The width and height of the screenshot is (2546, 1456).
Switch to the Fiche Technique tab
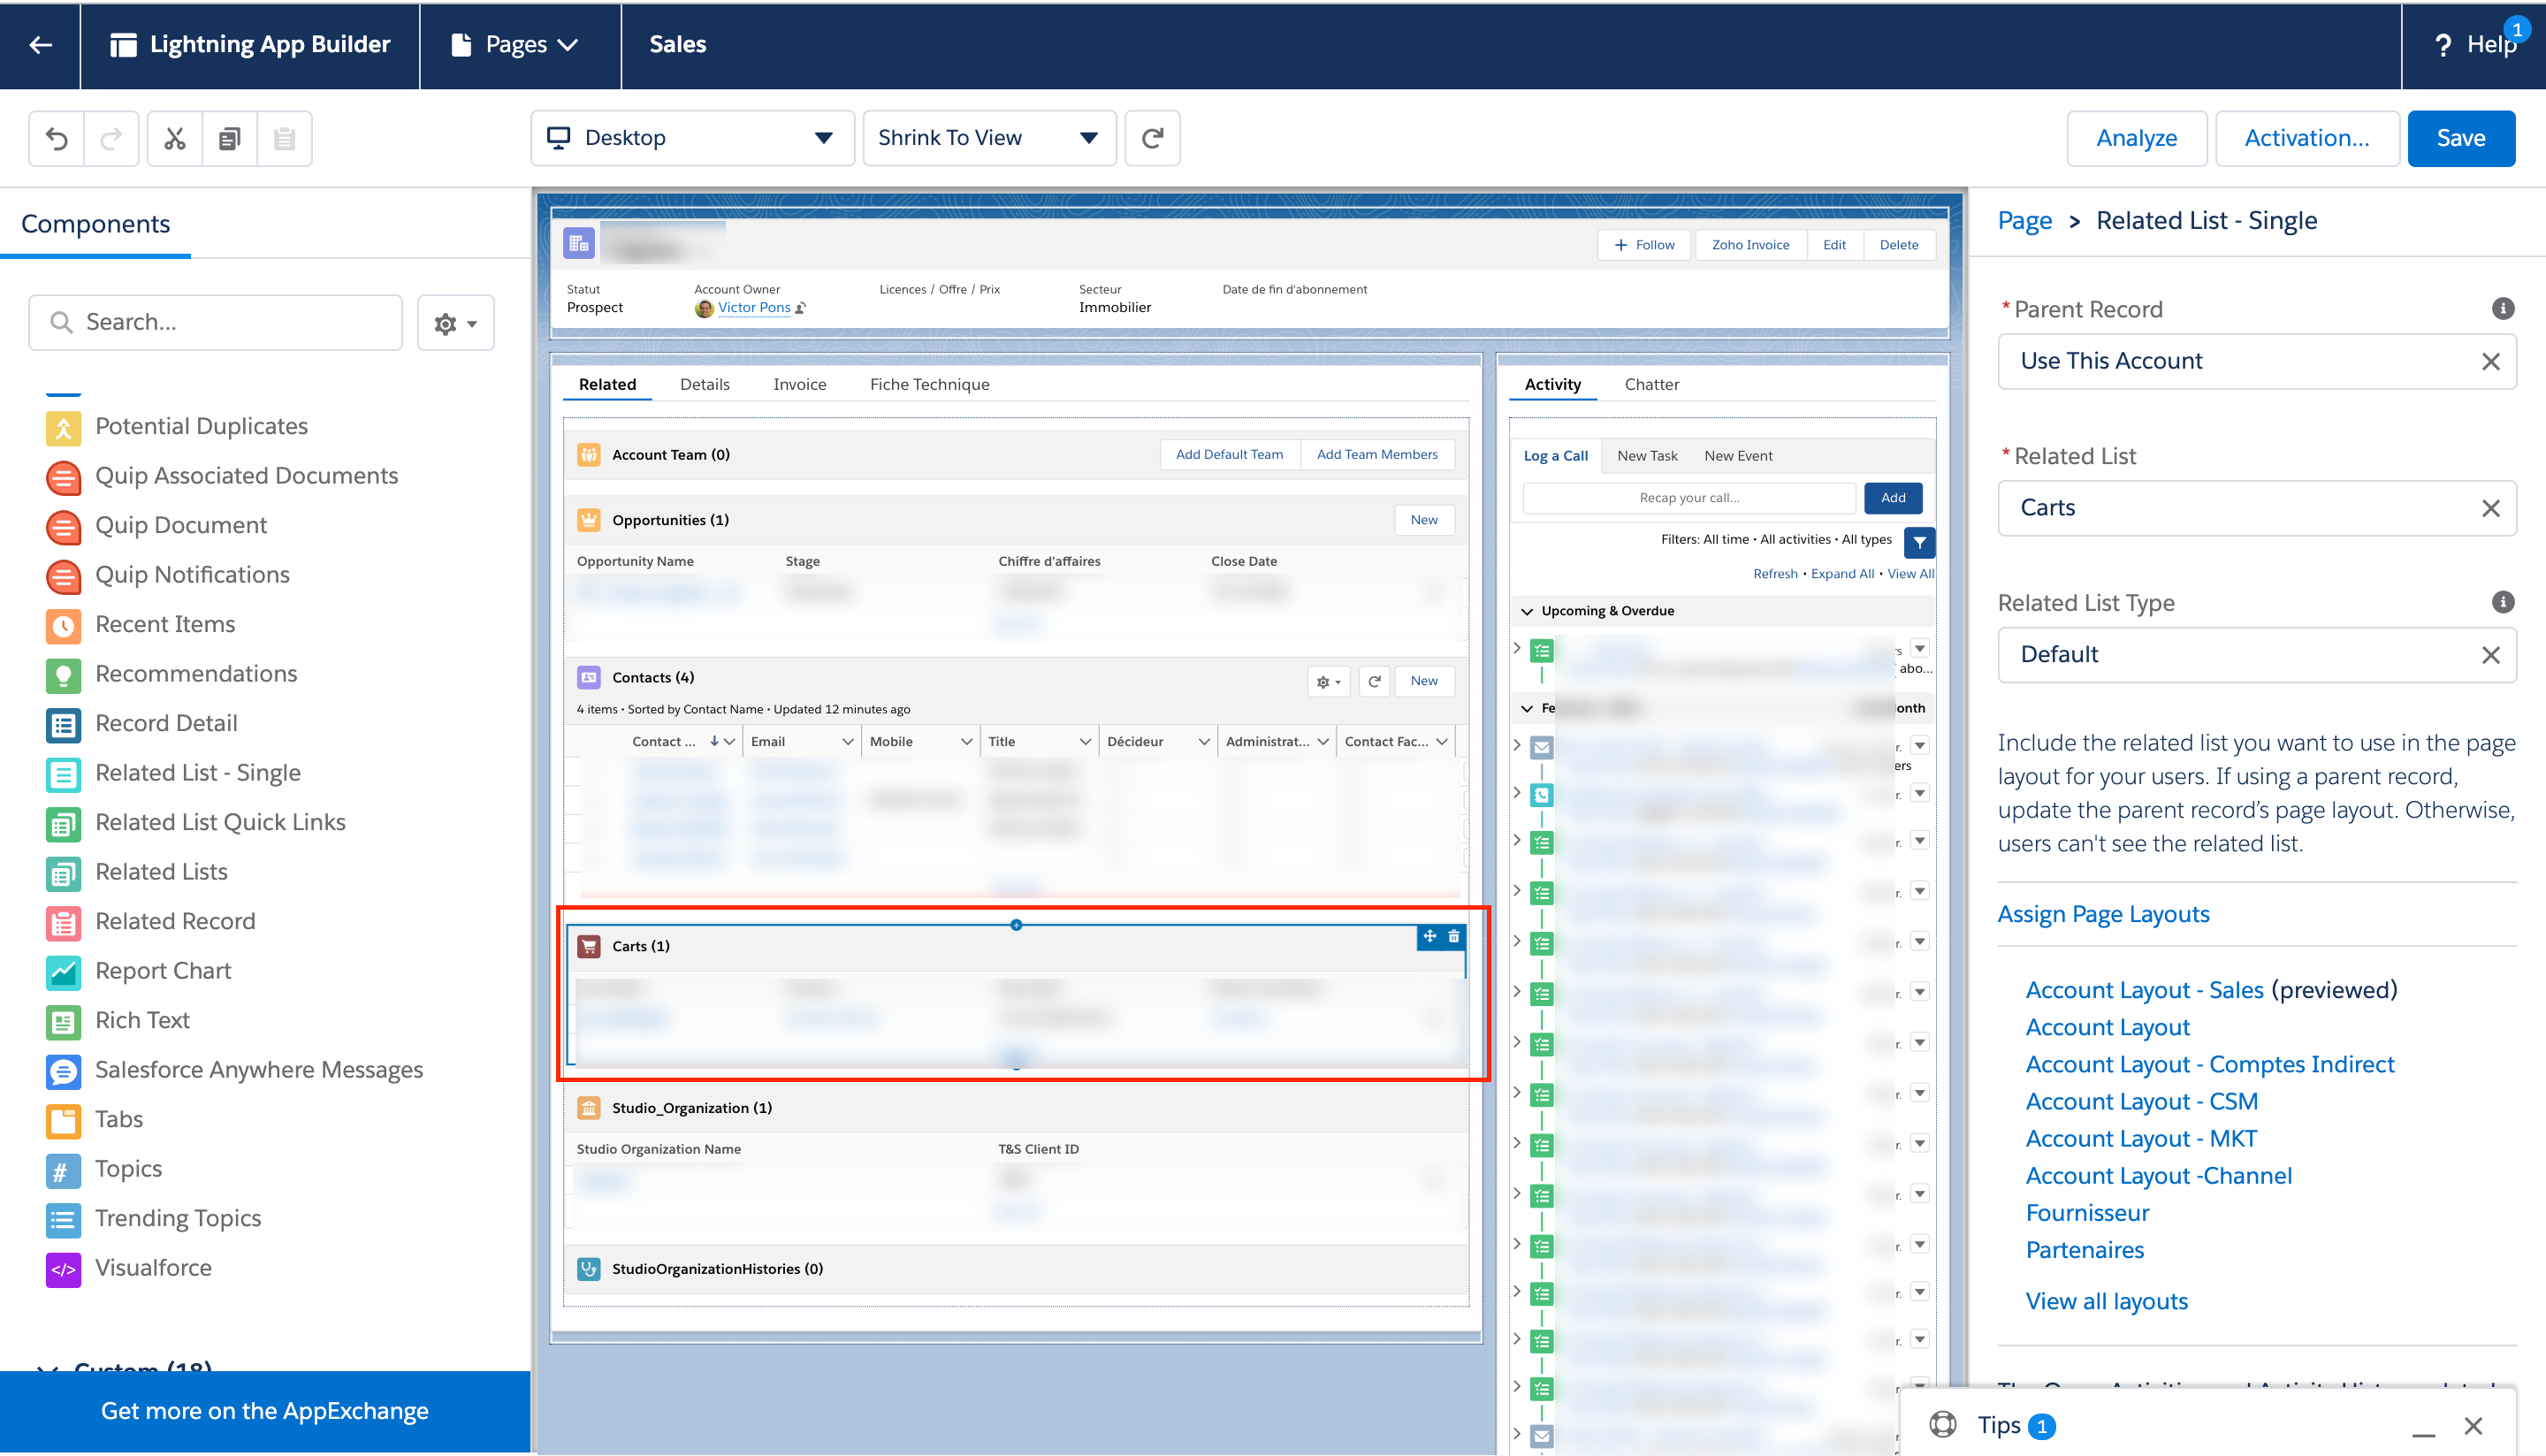[929, 384]
